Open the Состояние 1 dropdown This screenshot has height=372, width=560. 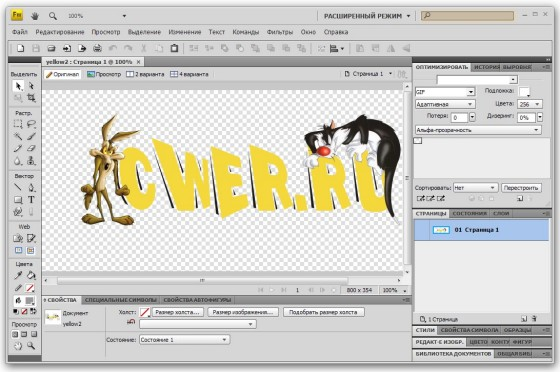[x=185, y=340]
